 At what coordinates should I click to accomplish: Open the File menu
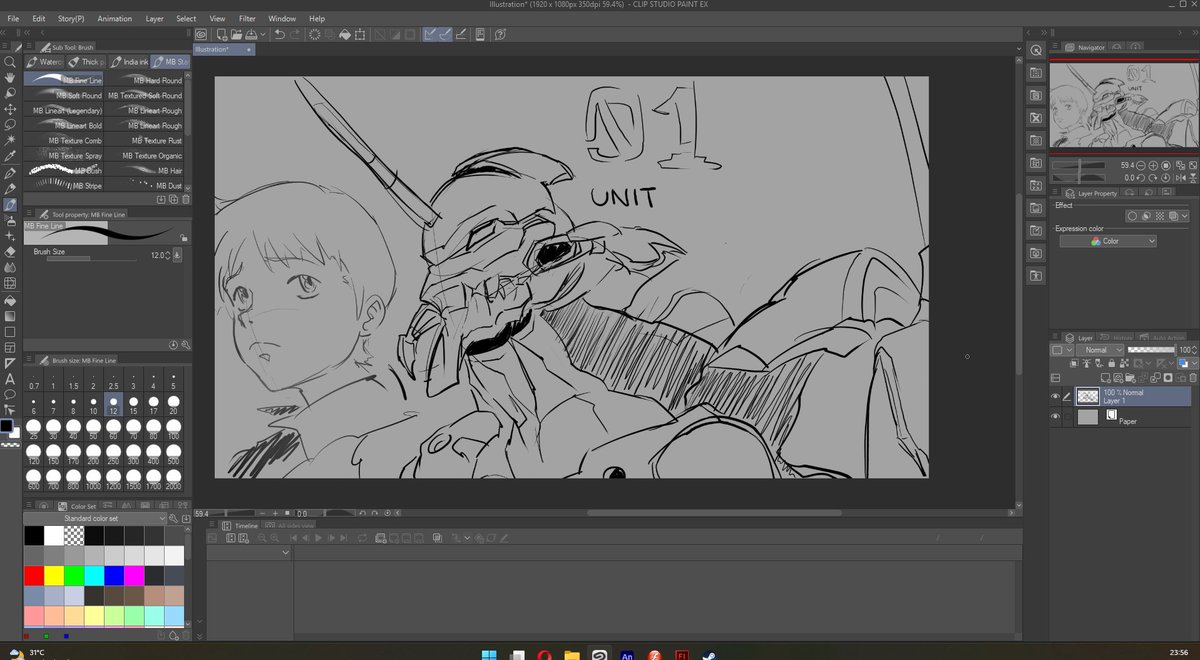click(x=14, y=18)
